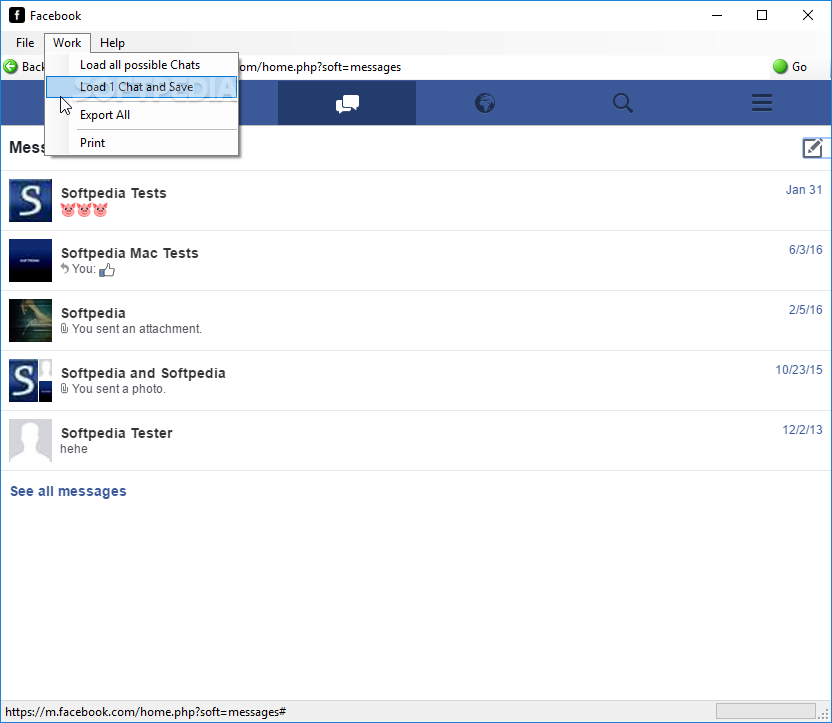Viewport: 832px width, 723px height.
Task: Select Load all possible Chats
Action: (x=141, y=65)
